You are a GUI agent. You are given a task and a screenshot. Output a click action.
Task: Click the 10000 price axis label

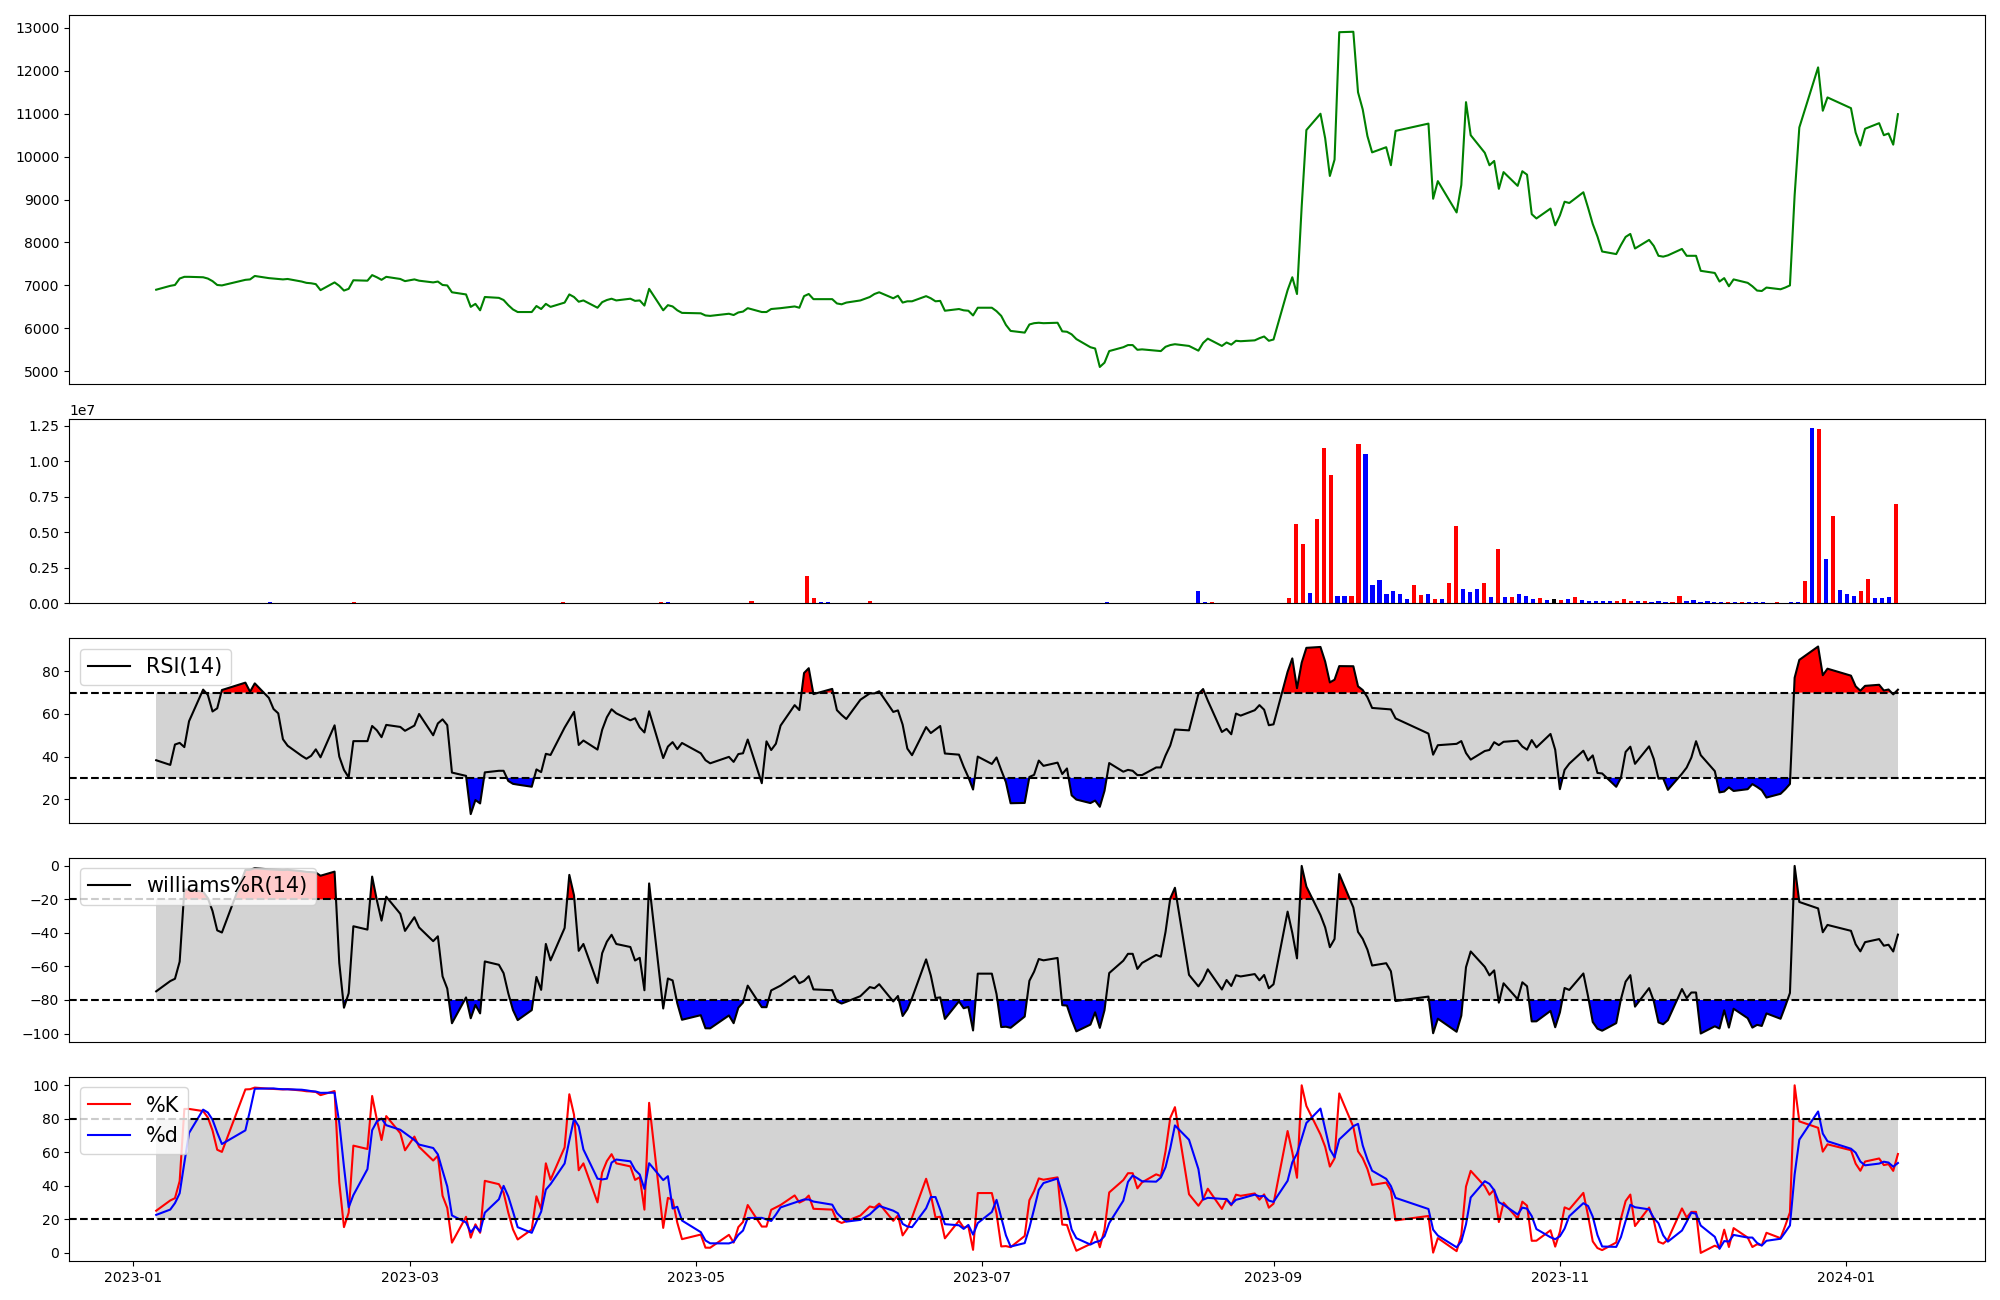click(x=38, y=157)
